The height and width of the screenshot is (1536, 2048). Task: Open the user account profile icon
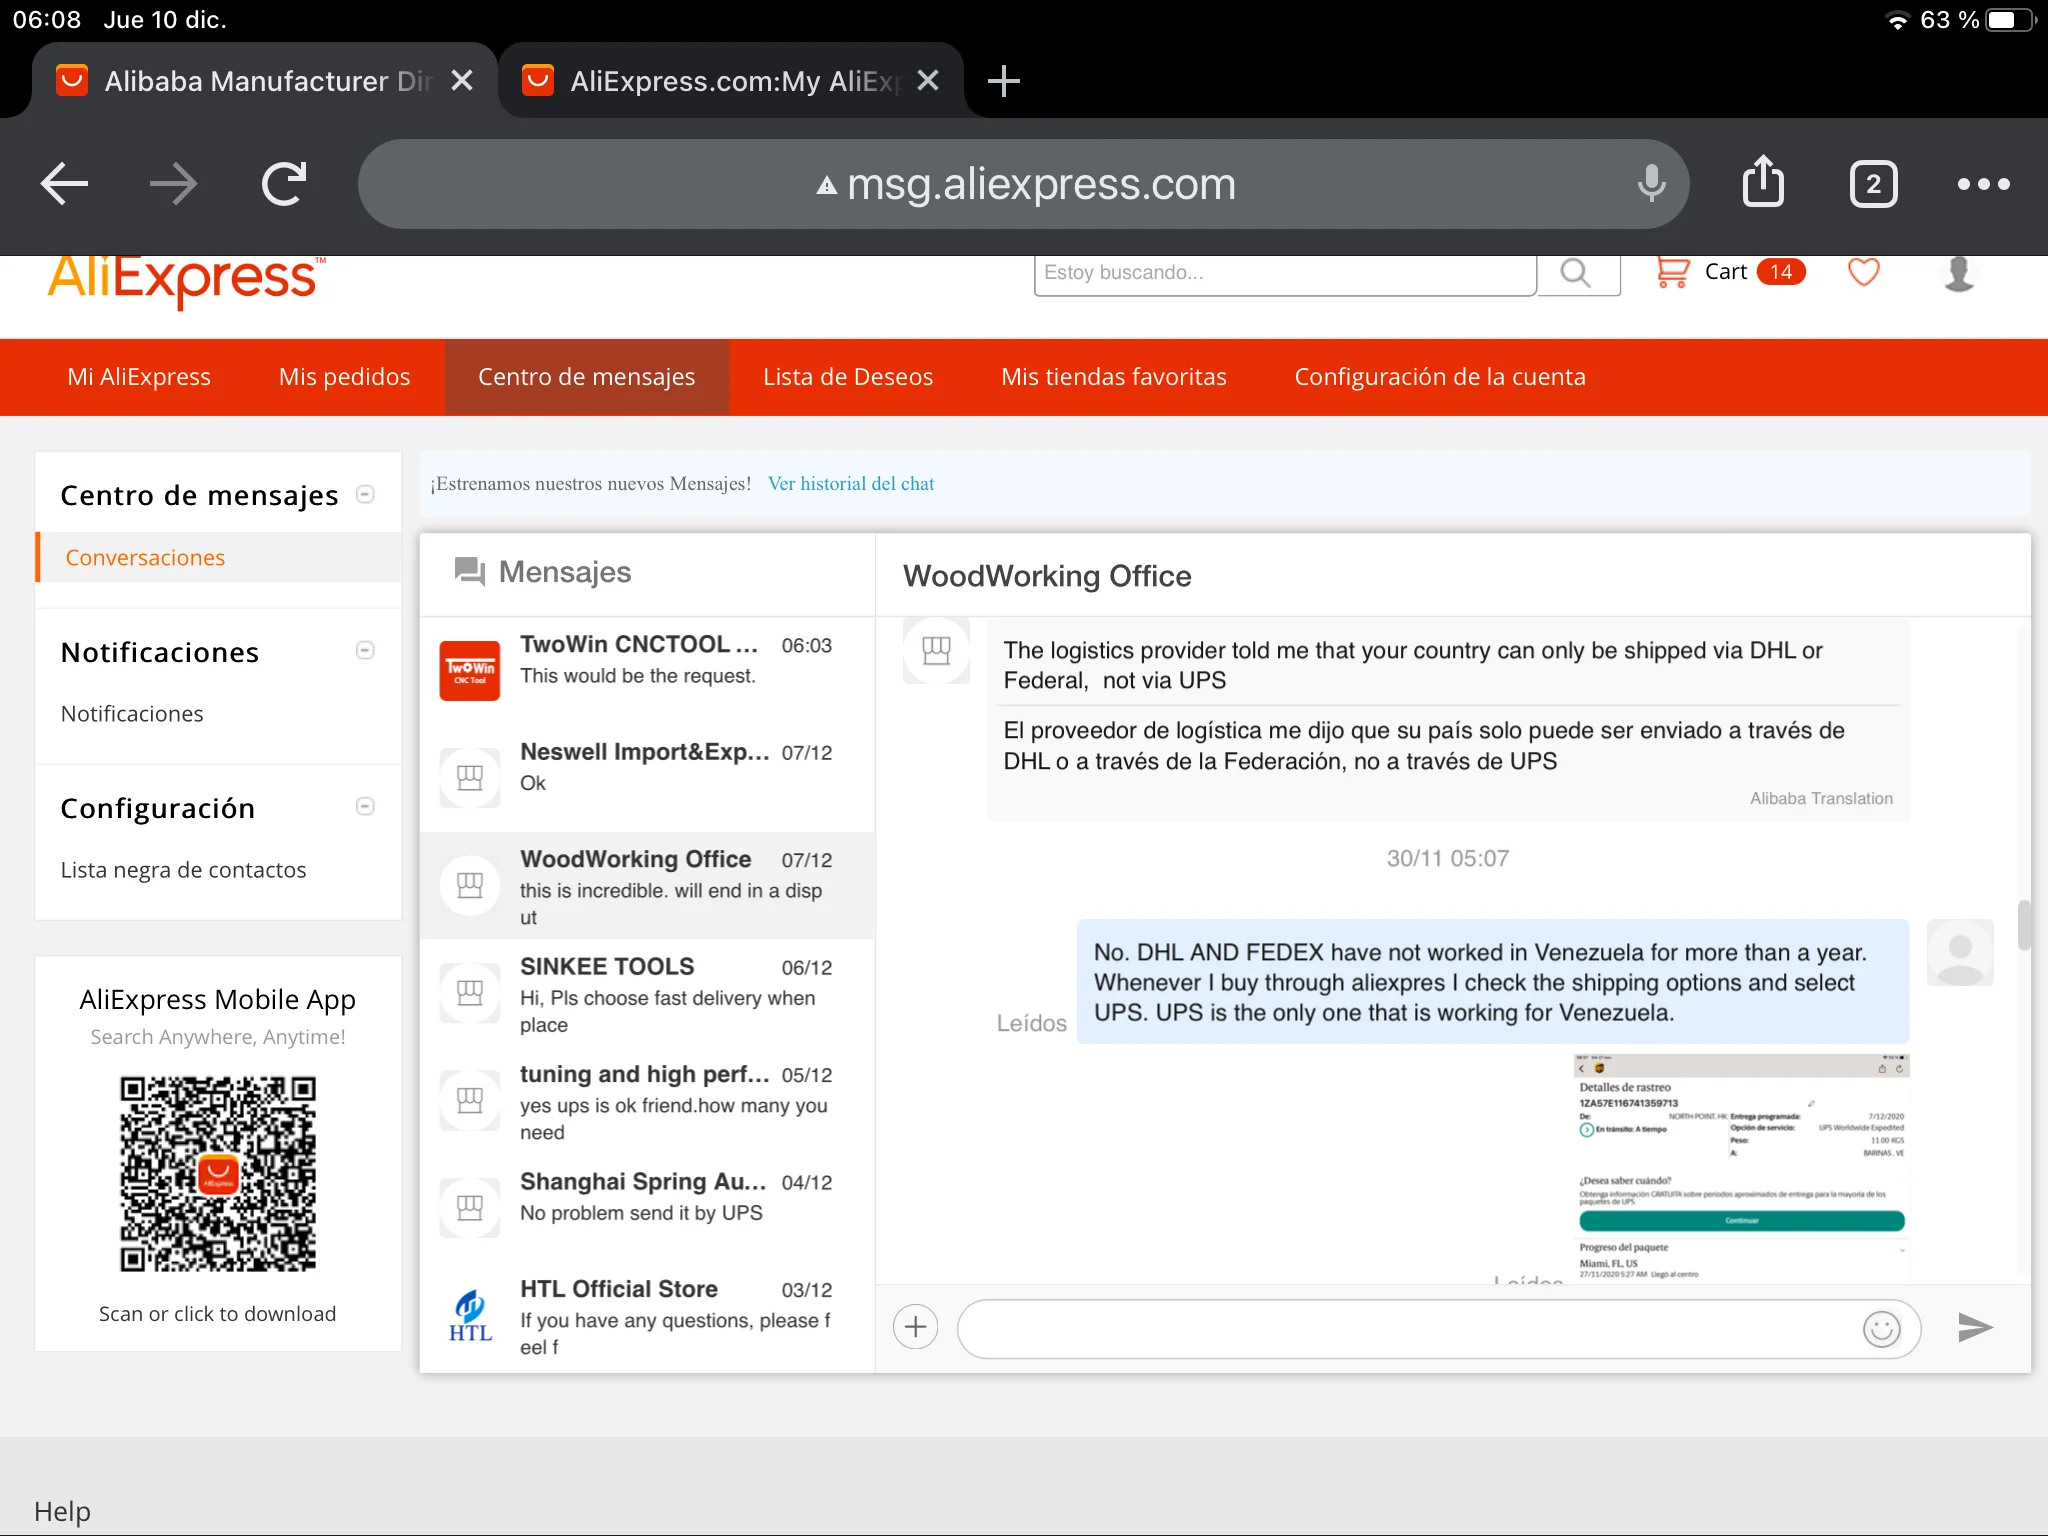click(1958, 272)
